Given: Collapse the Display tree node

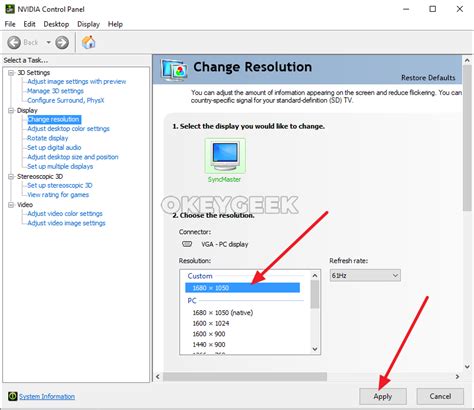Looking at the screenshot, I should [x=11, y=110].
